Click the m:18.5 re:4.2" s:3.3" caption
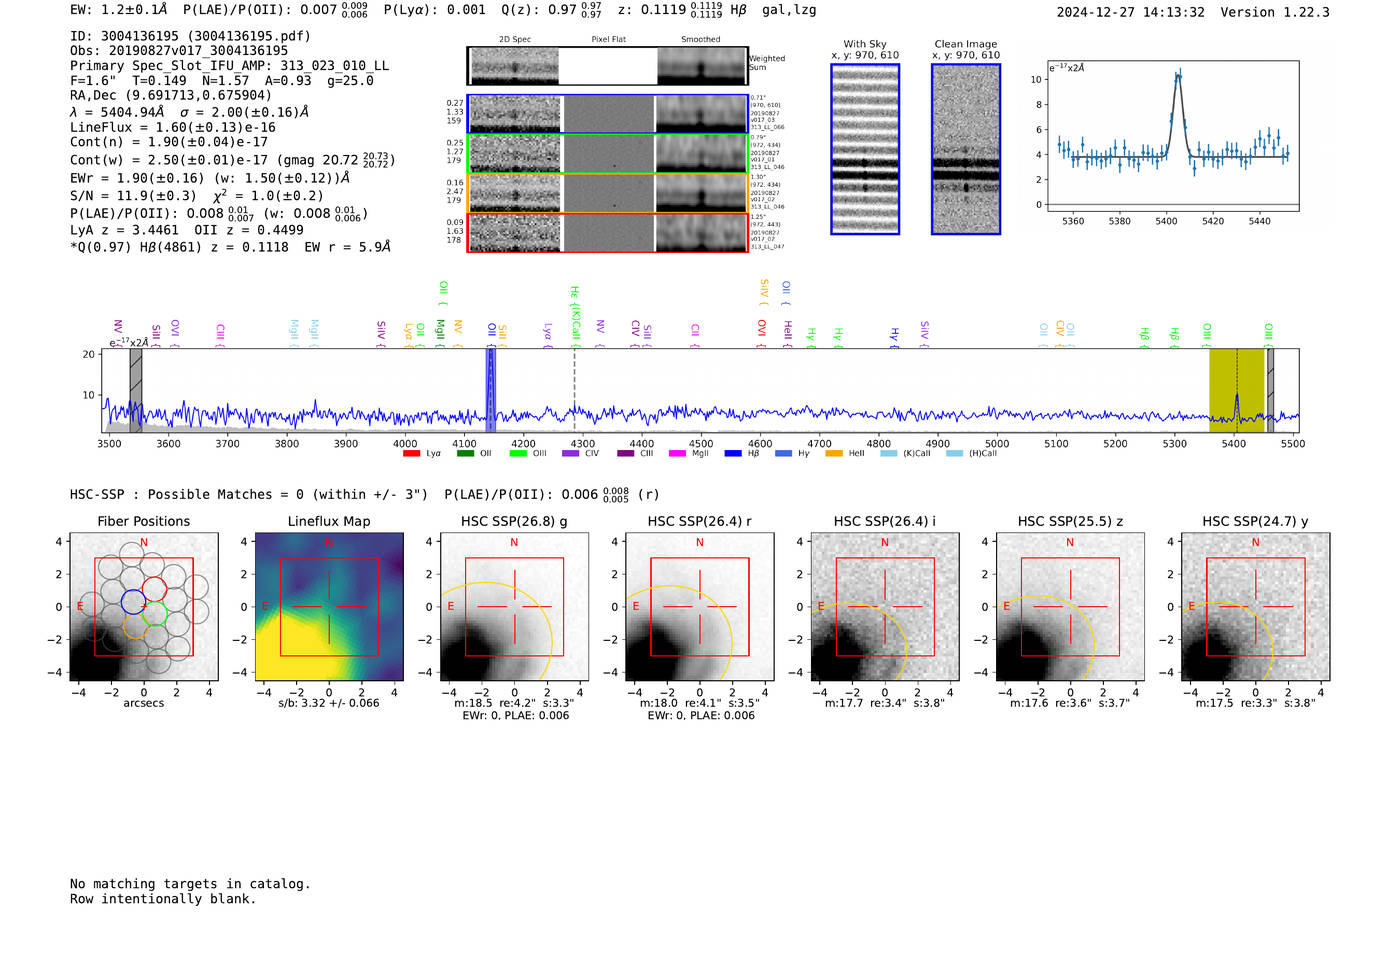1400x953 pixels. [x=514, y=703]
